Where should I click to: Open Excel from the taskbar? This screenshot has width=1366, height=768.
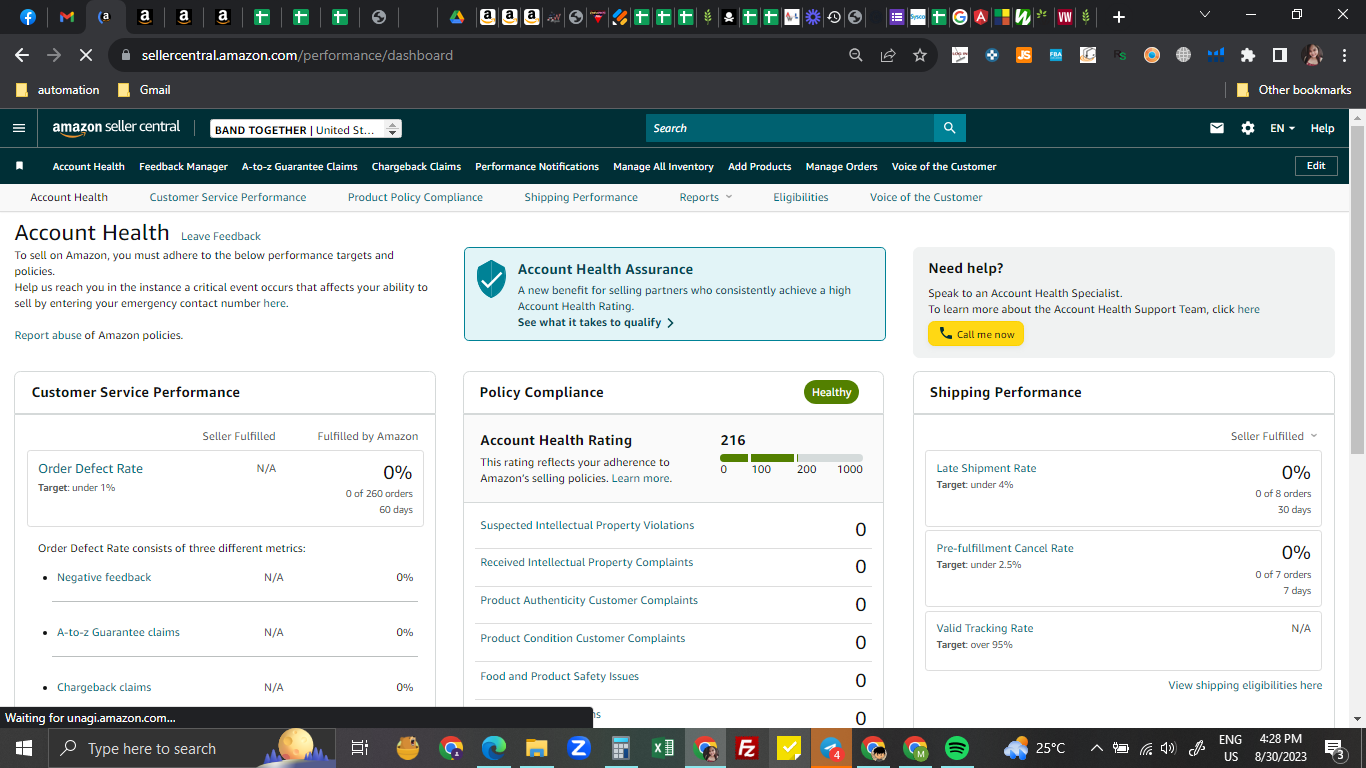pyautogui.click(x=663, y=748)
